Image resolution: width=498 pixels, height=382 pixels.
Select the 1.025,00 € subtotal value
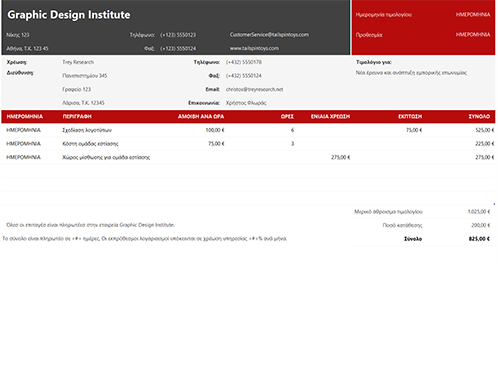479,212
